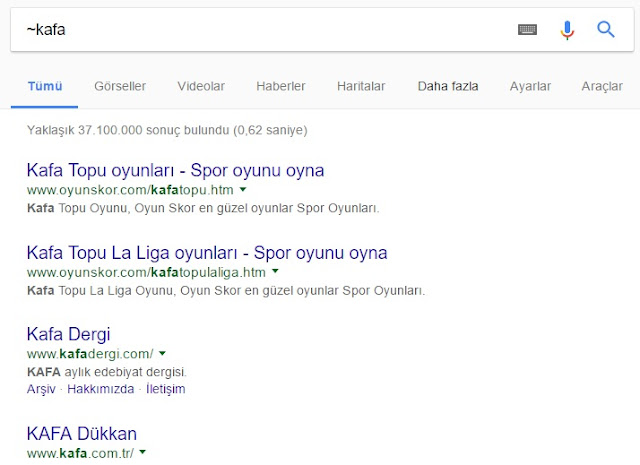Screen dimensions: 640x465
Task: Visit the Kafa Dergi result
Action: pyautogui.click(x=69, y=334)
